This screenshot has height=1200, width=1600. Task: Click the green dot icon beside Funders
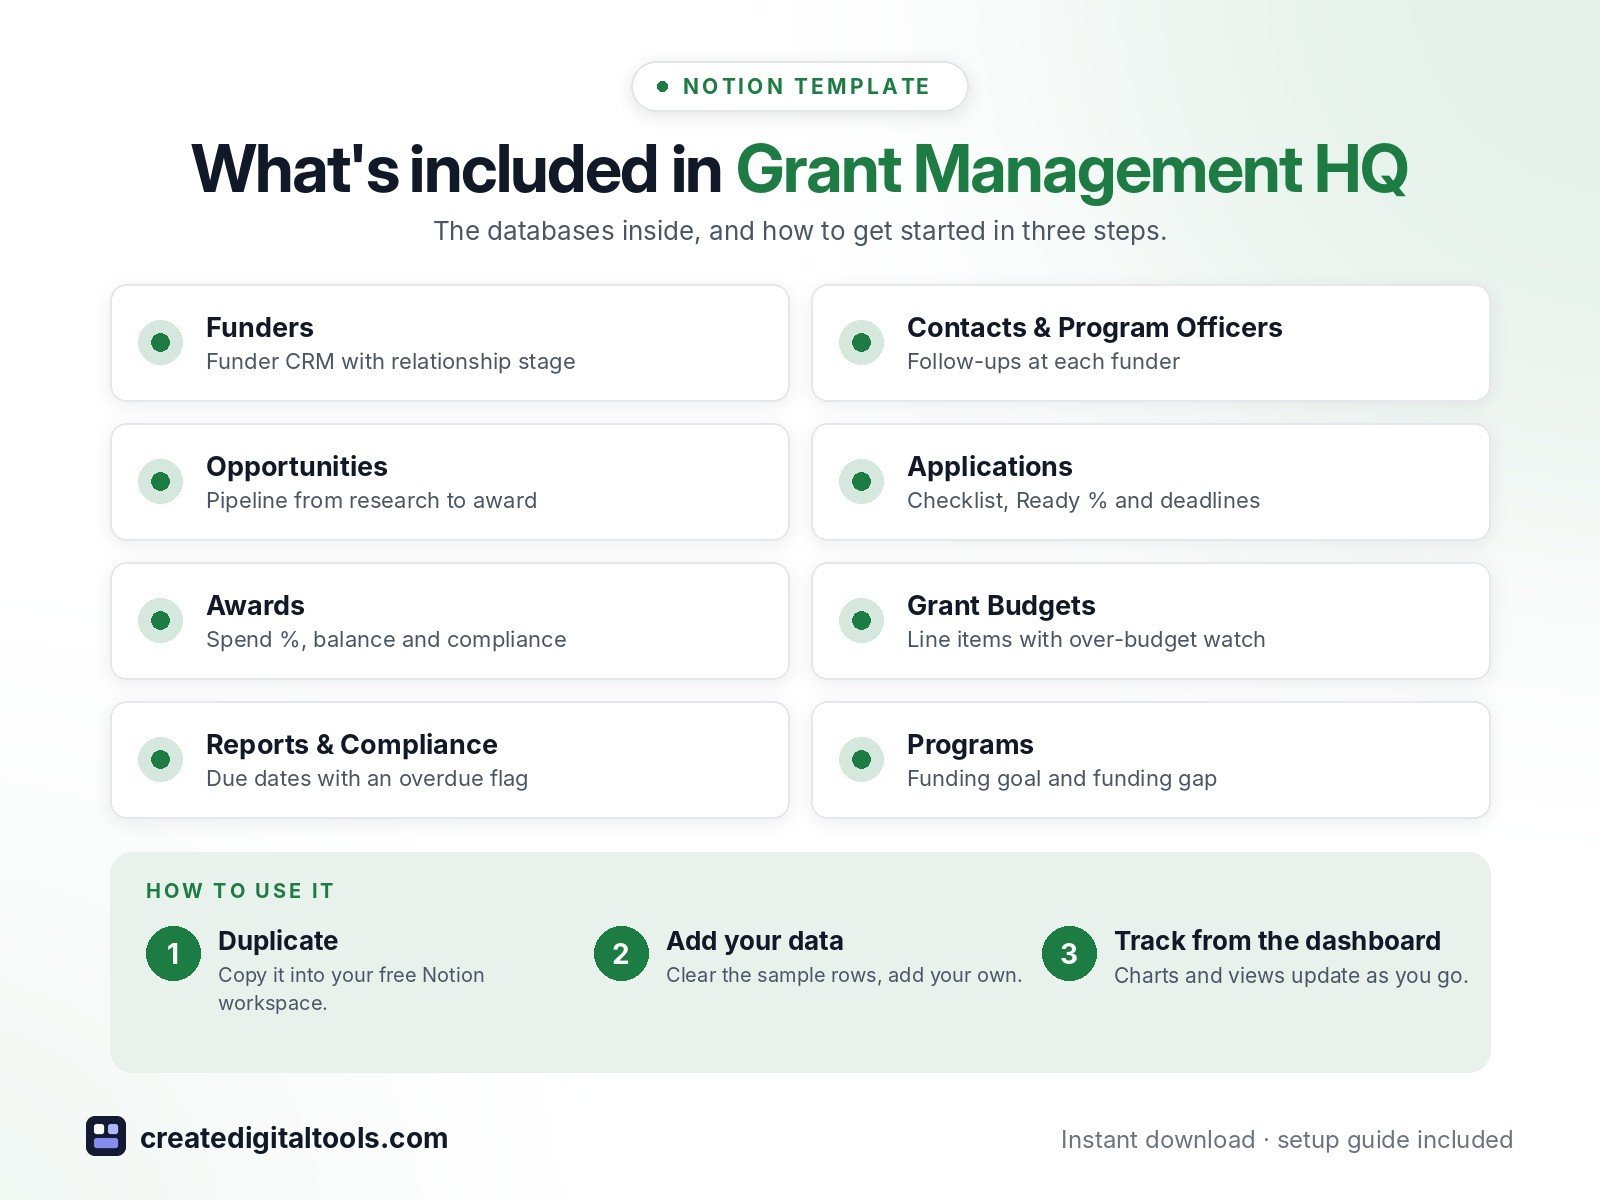click(160, 343)
